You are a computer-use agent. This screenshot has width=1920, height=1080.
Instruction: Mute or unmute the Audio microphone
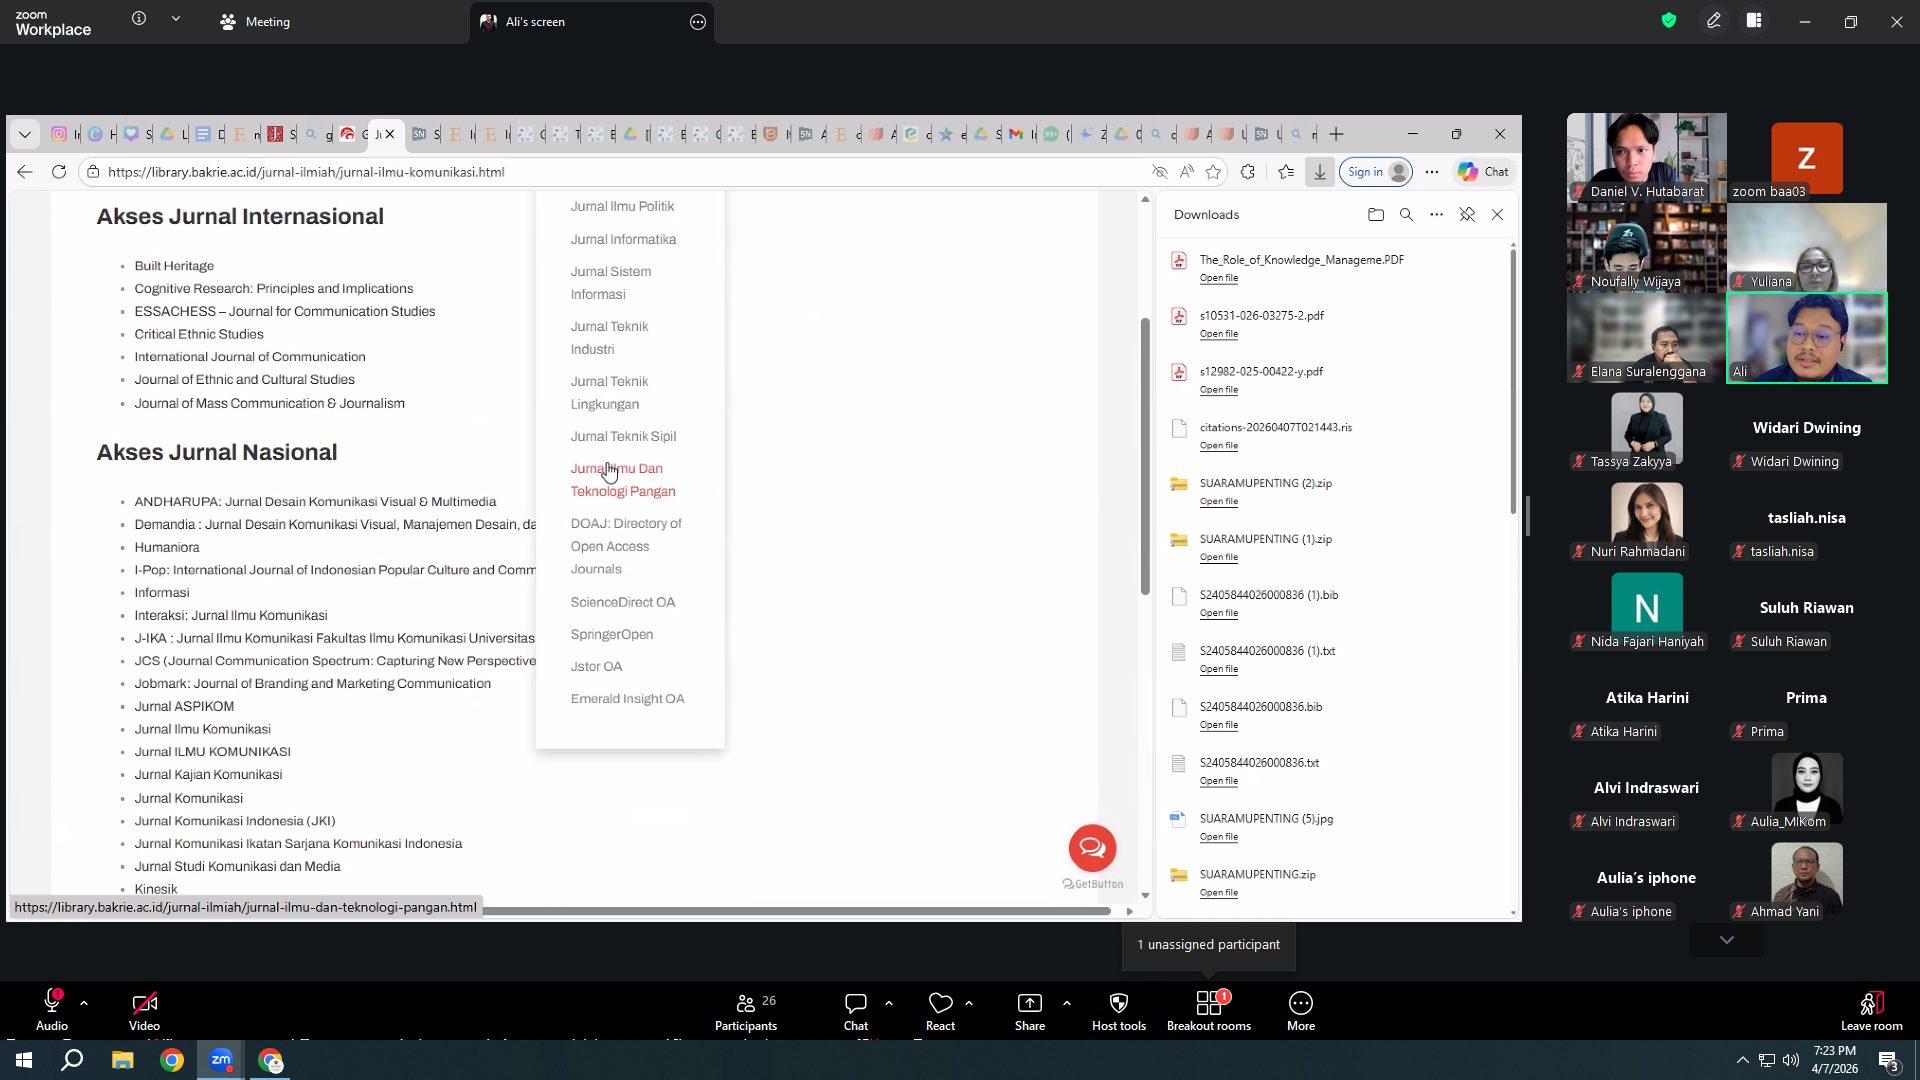coord(52,1010)
